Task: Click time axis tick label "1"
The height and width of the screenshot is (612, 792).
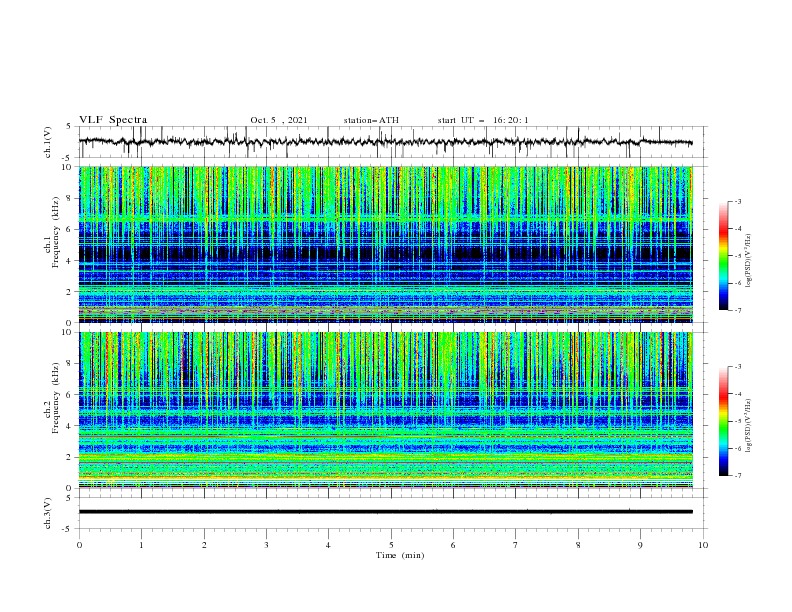Action: pyautogui.click(x=141, y=545)
